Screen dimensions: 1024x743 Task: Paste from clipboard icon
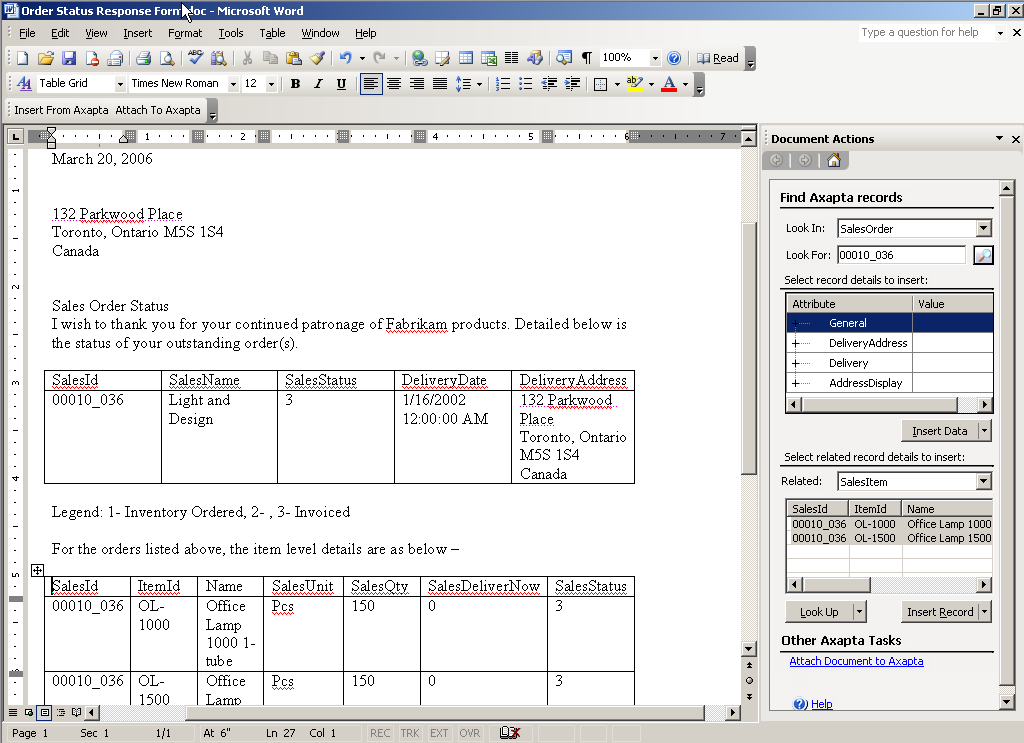(294, 58)
